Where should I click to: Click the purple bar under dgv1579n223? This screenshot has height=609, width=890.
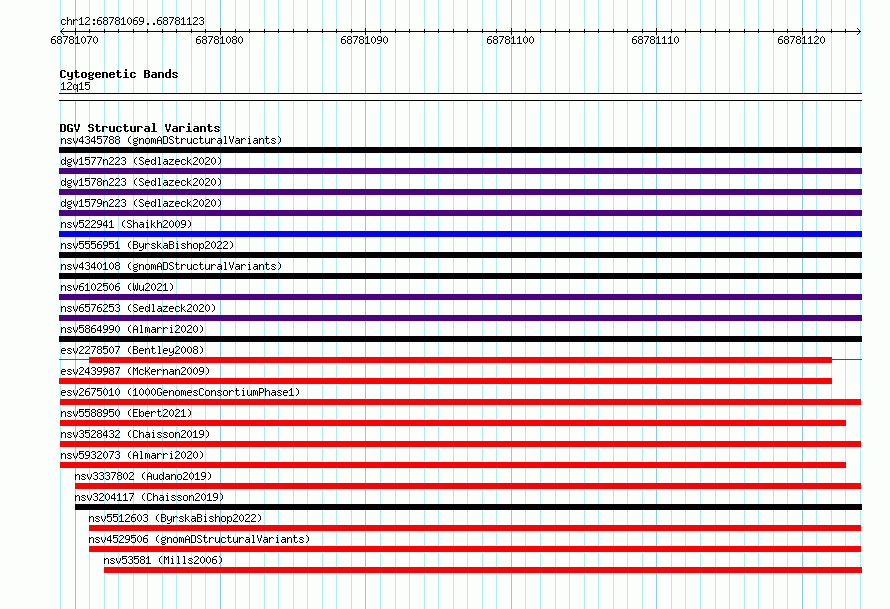[x=460, y=213]
